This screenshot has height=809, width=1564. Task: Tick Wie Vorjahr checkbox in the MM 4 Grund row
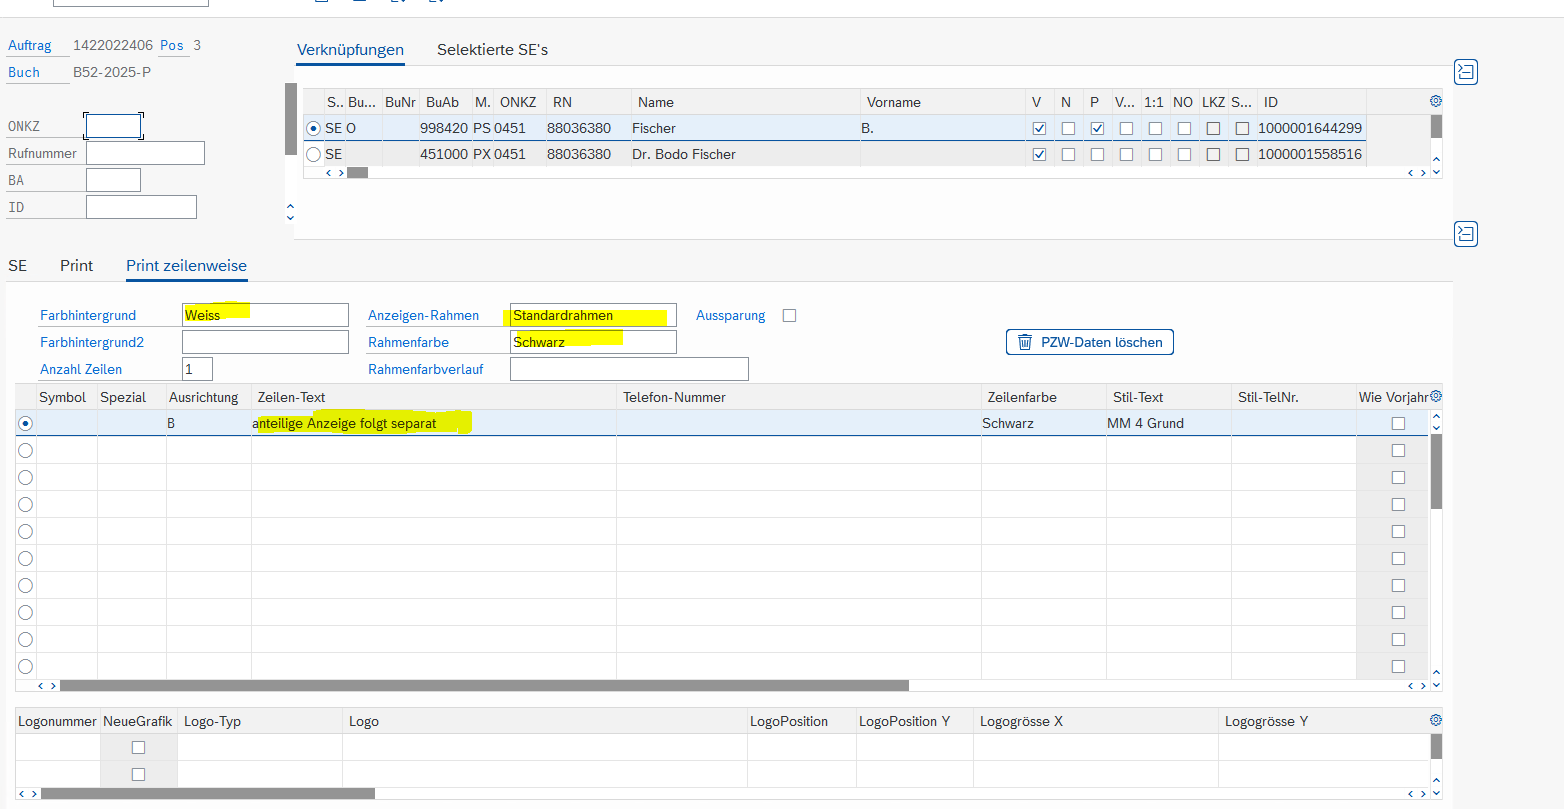pyautogui.click(x=1398, y=423)
